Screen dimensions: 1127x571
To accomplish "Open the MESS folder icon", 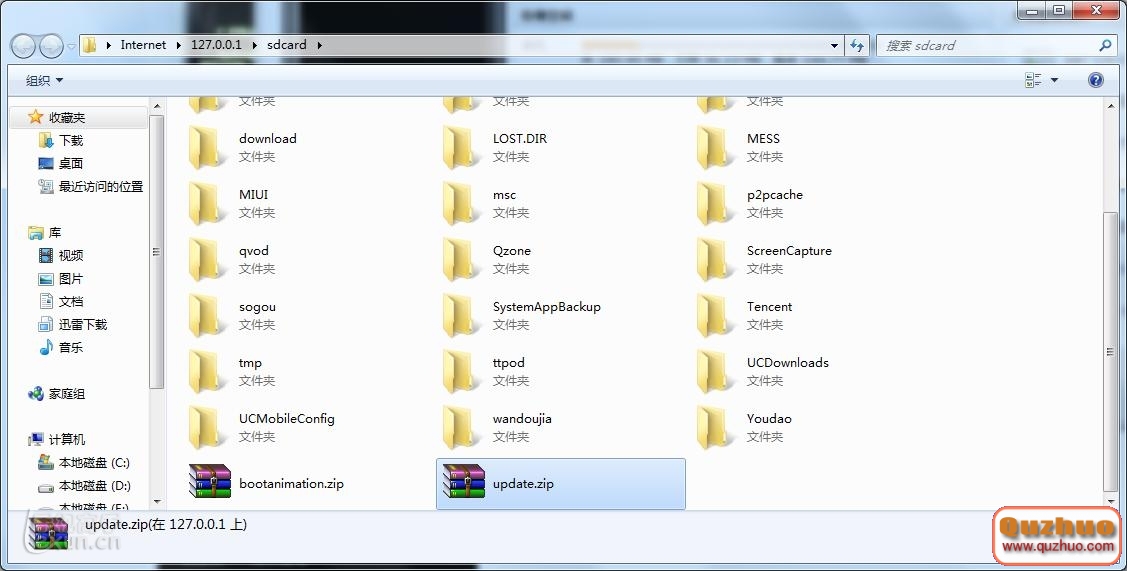I will tap(714, 147).
